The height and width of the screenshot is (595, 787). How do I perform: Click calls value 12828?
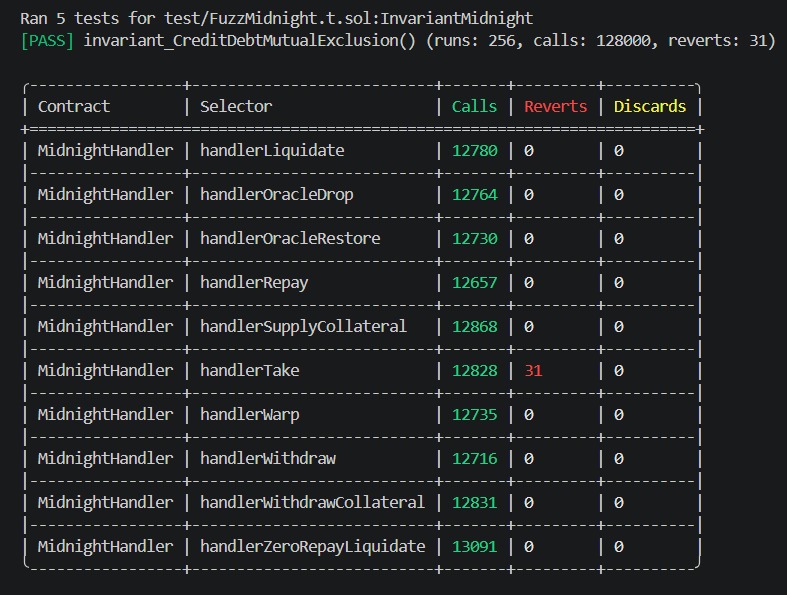474,371
